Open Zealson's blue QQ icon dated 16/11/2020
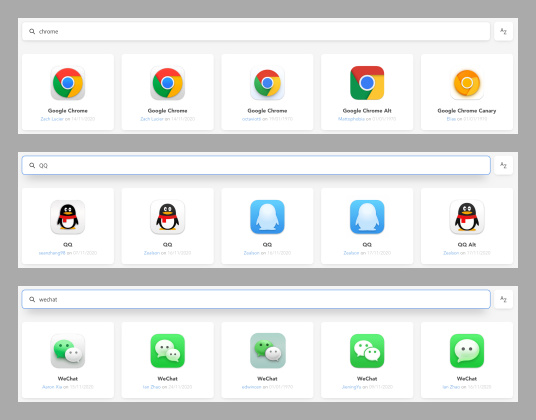Viewport: 536px width, 420px height. tap(267, 217)
